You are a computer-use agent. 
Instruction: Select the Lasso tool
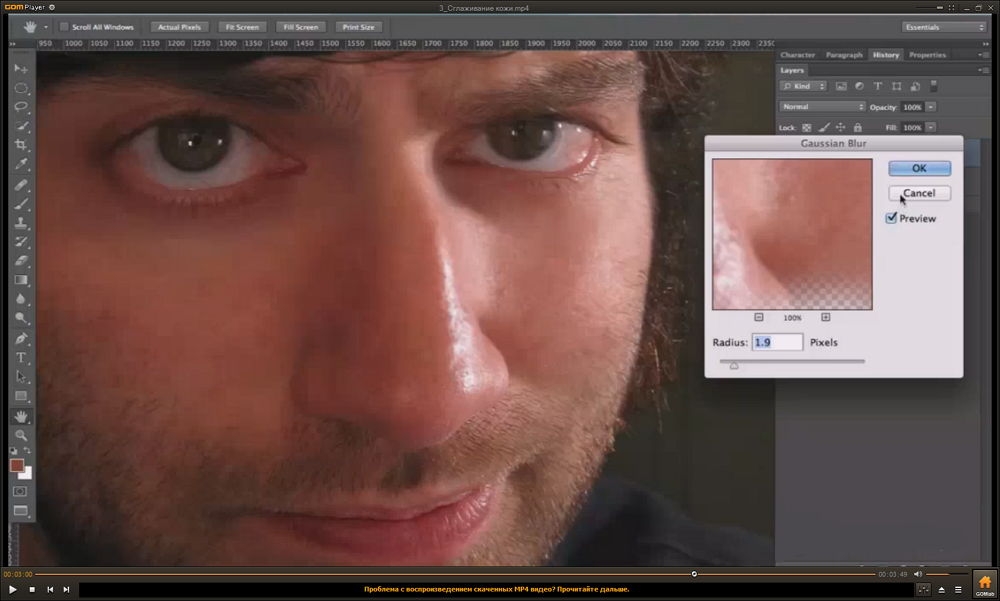[x=21, y=107]
